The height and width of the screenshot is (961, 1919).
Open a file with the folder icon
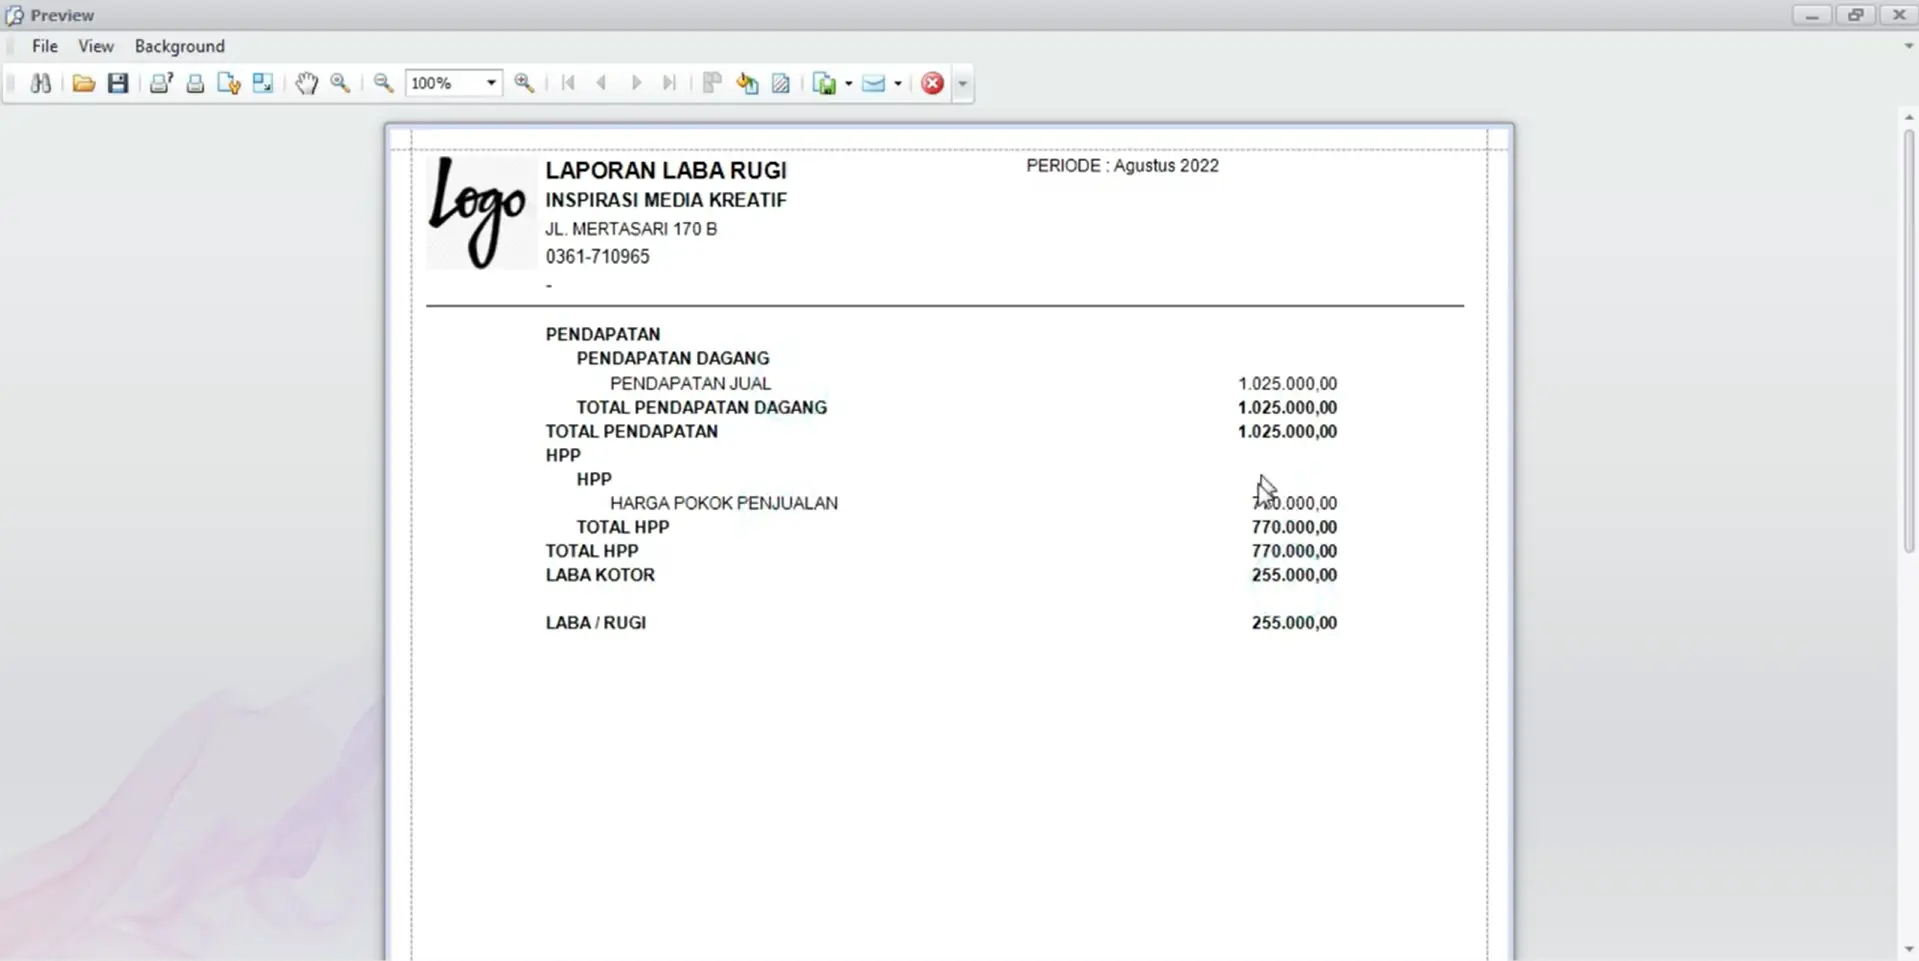pos(84,84)
